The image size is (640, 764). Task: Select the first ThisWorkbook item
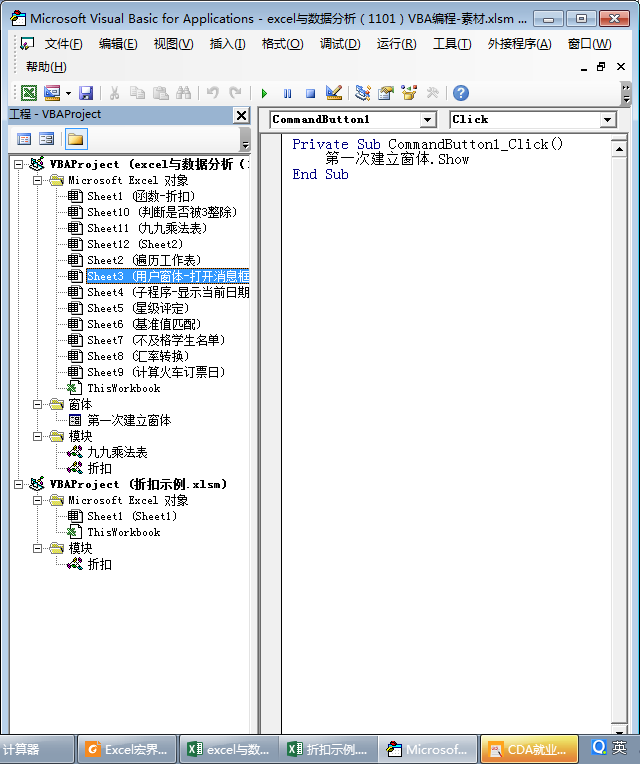click(x=124, y=389)
